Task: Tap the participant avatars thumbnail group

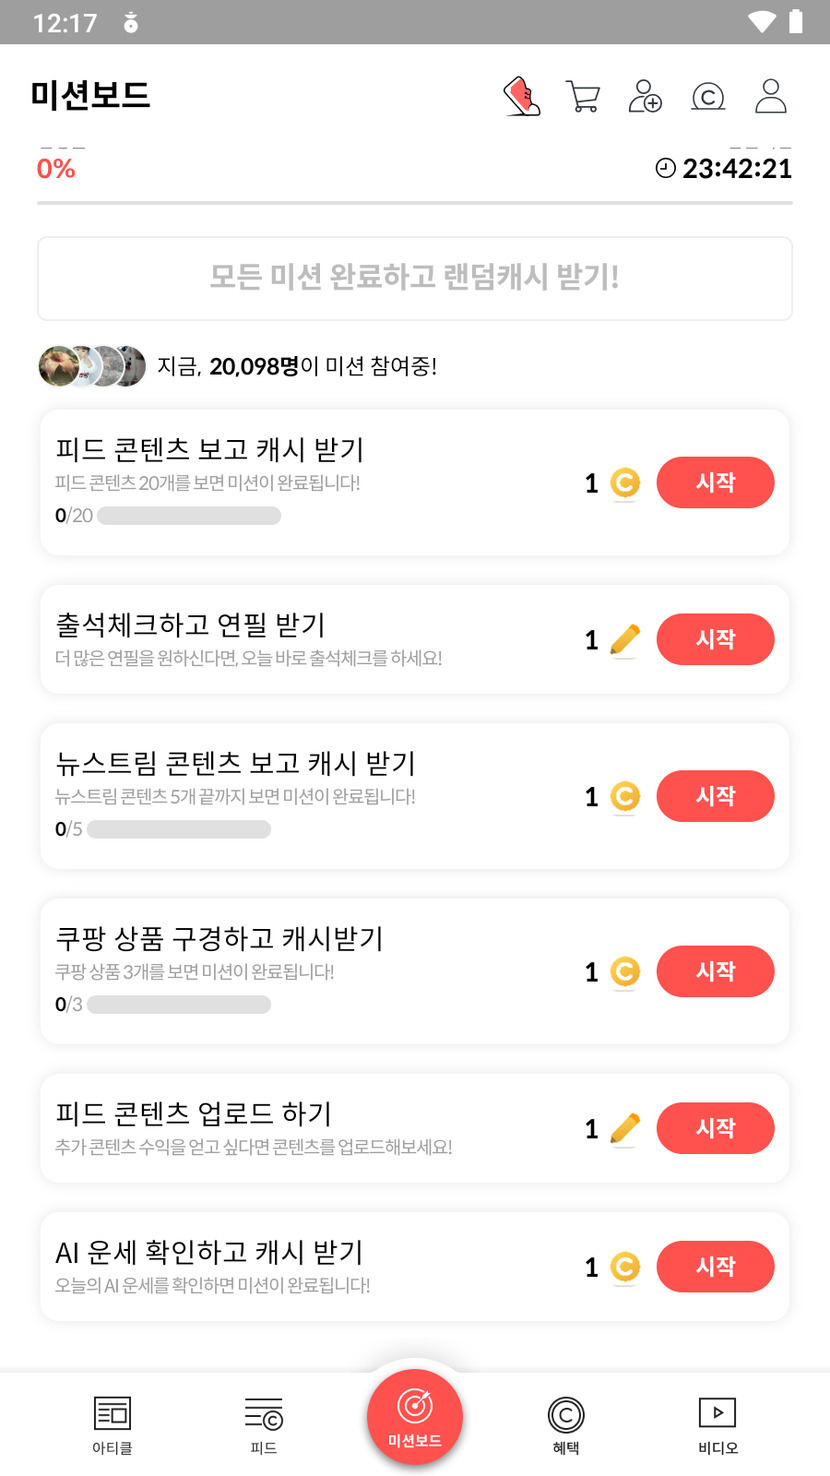Action: [92, 366]
